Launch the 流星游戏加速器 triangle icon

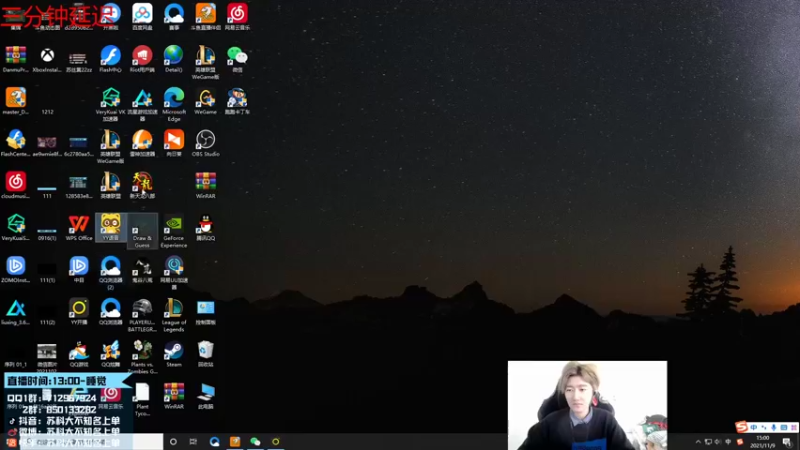pyautogui.click(x=142, y=104)
